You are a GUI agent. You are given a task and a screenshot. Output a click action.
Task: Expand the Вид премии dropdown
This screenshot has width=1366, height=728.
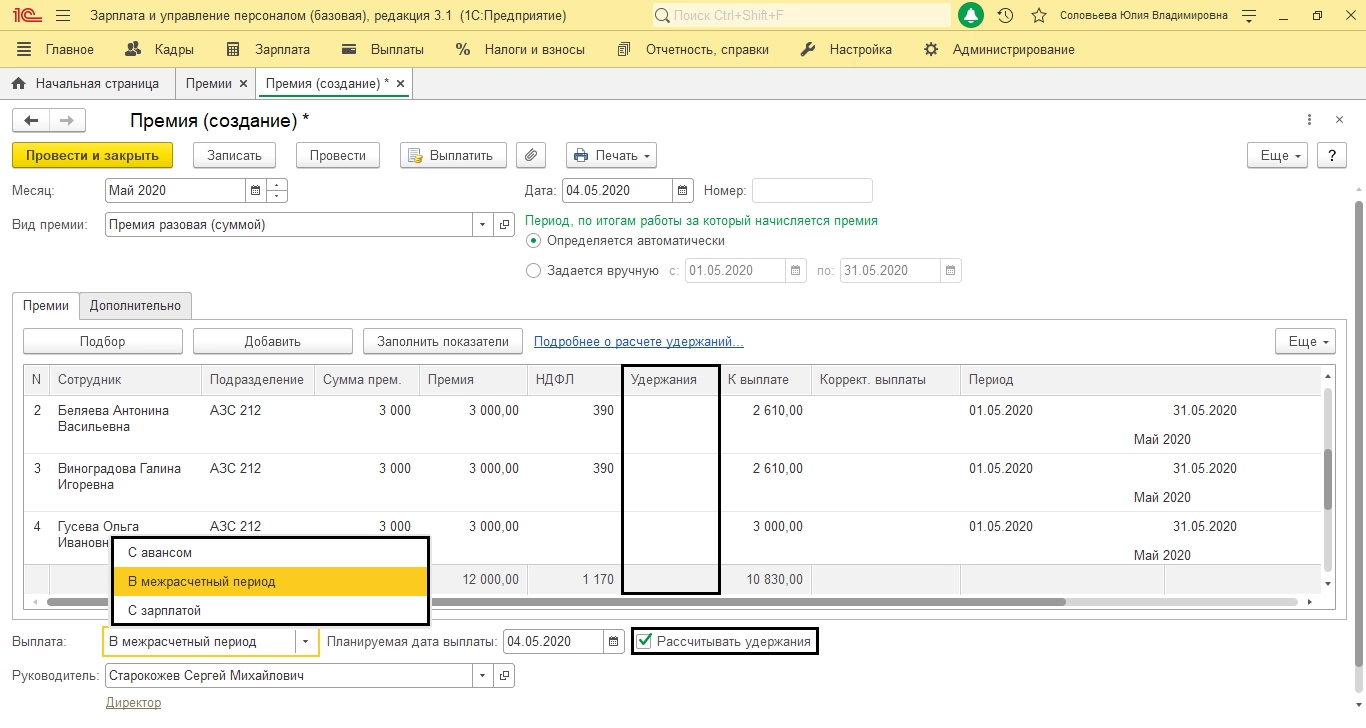coord(483,225)
